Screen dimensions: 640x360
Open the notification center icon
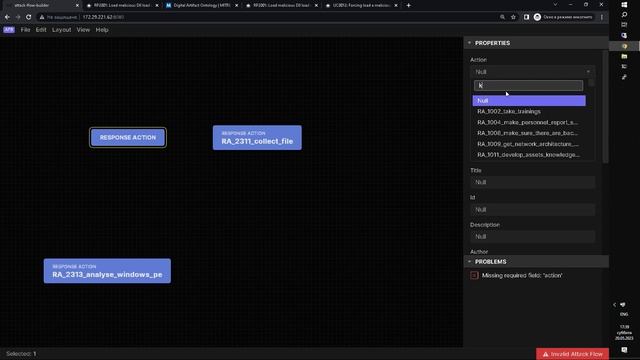pos(624,350)
